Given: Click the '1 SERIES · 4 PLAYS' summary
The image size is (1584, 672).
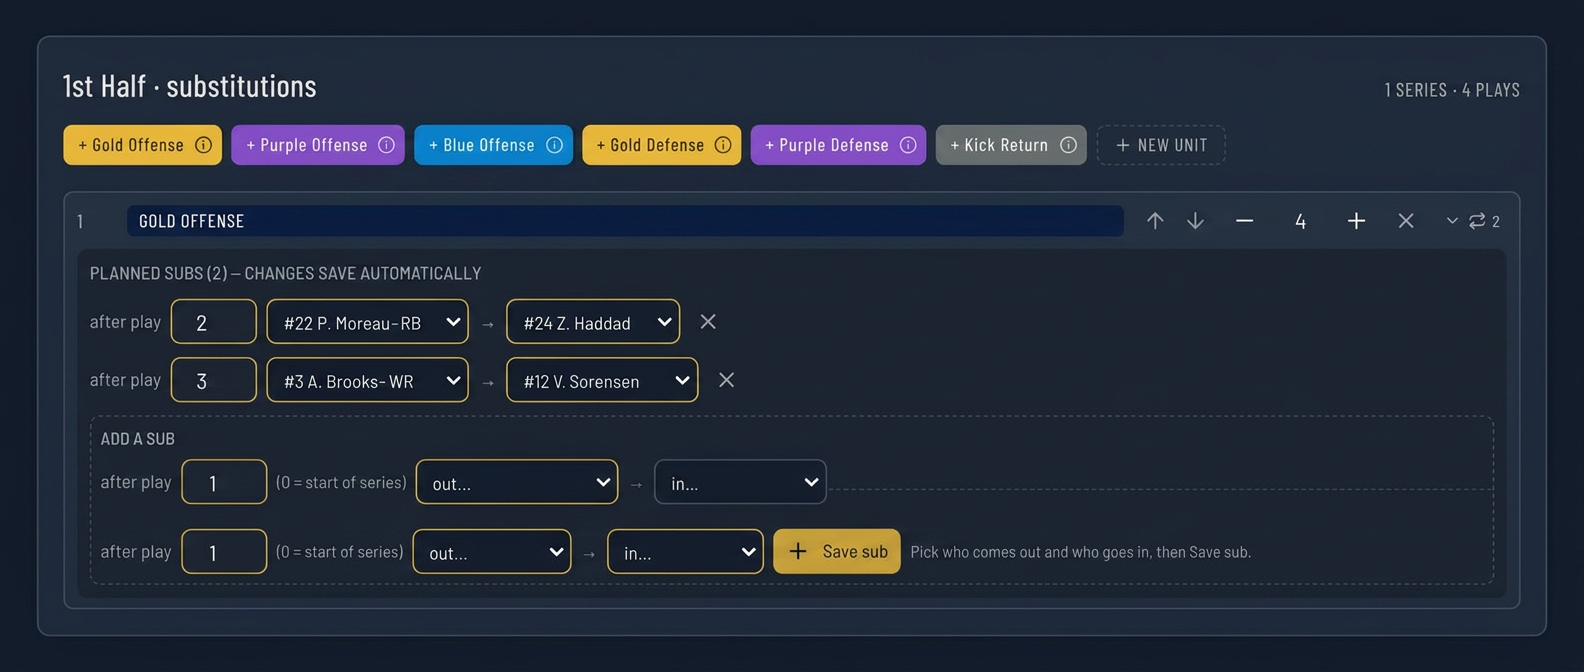Looking at the screenshot, I should pos(1452,90).
